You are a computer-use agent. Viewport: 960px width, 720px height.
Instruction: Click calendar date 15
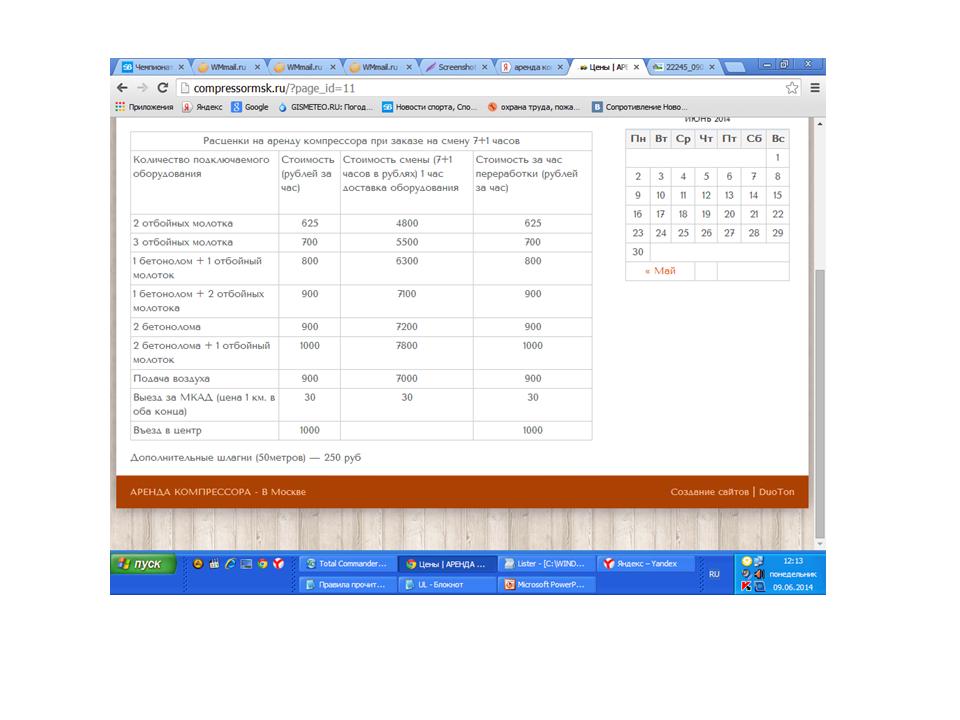click(777, 195)
